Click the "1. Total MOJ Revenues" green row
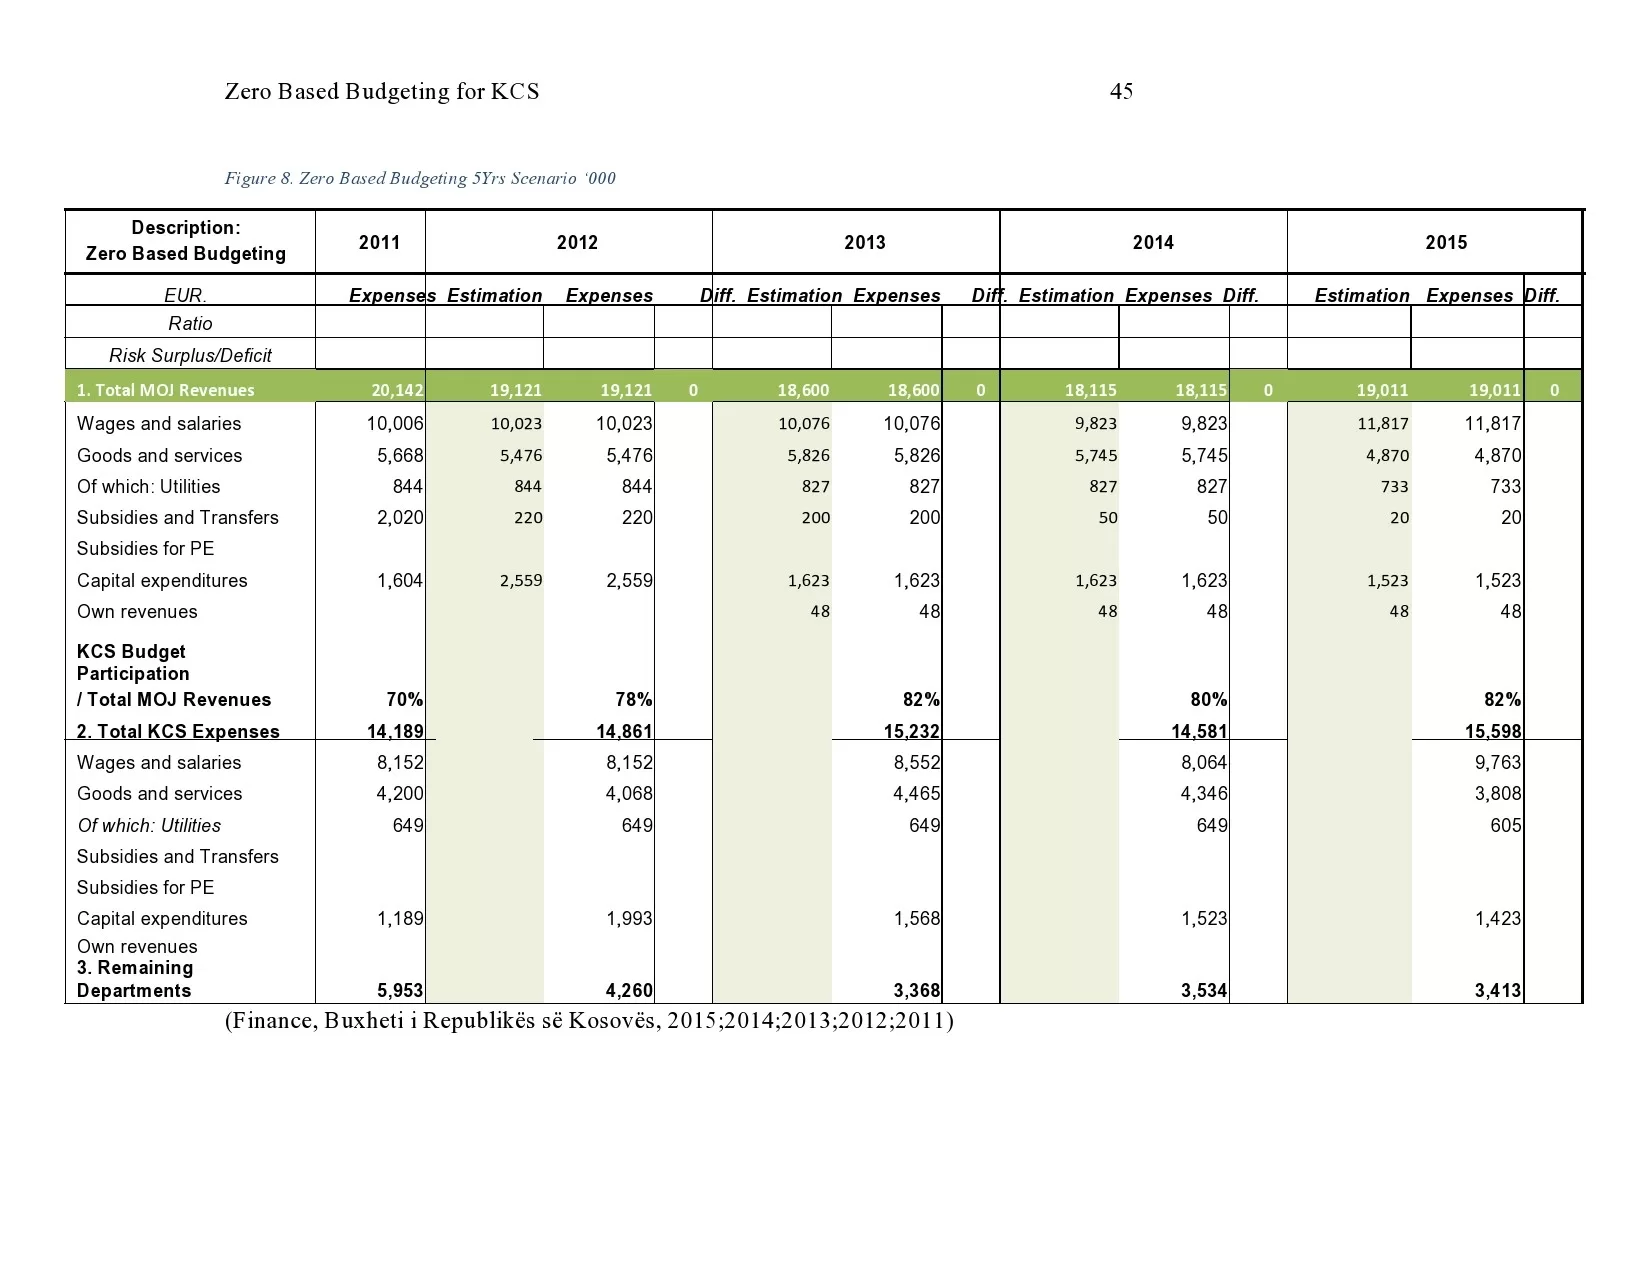 coord(165,390)
